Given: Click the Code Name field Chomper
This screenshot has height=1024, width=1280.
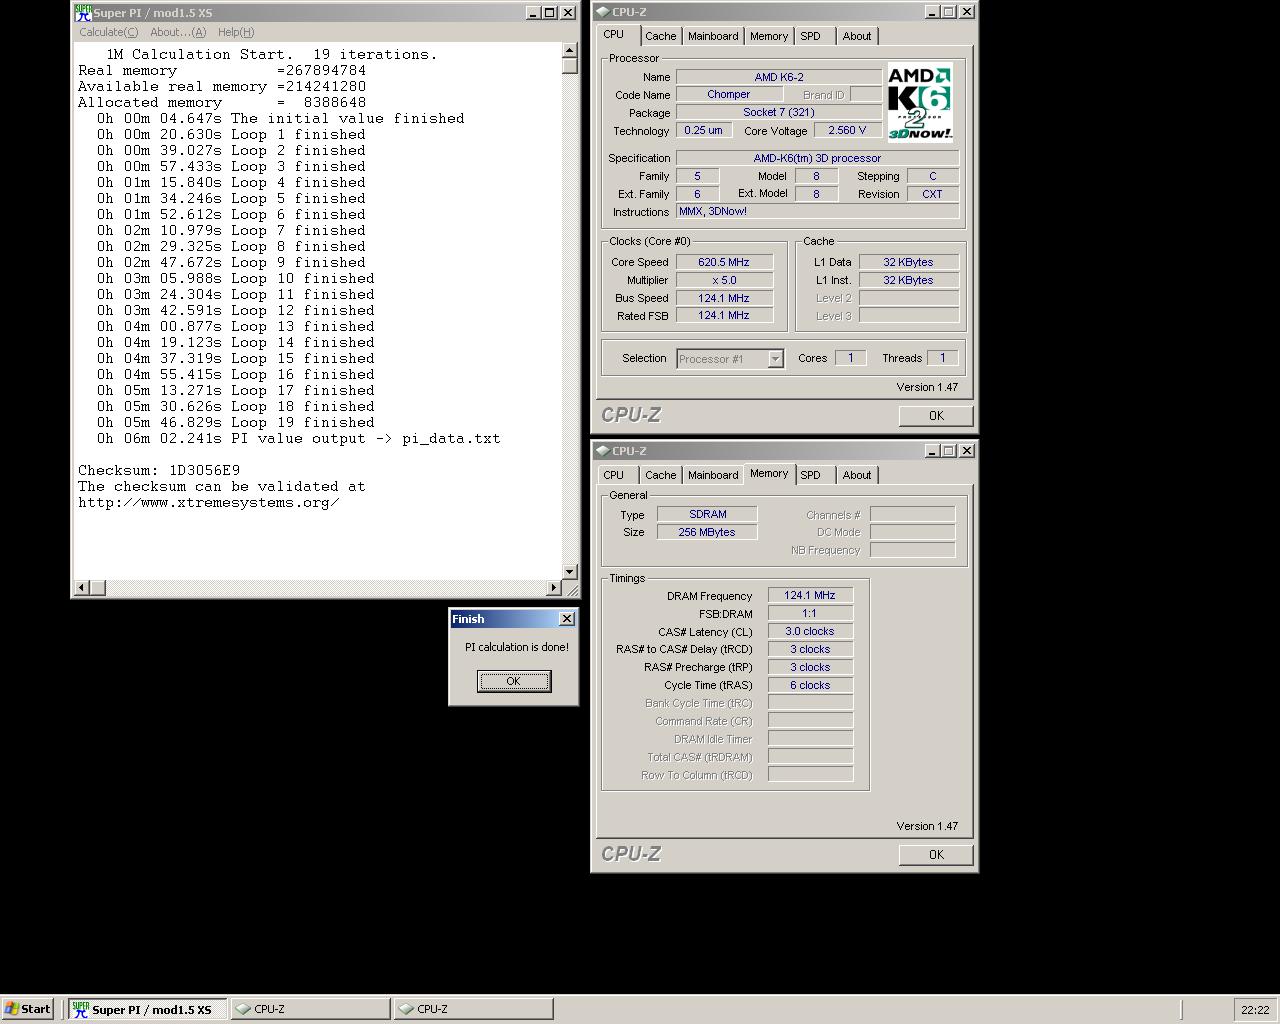Looking at the screenshot, I should [728, 95].
